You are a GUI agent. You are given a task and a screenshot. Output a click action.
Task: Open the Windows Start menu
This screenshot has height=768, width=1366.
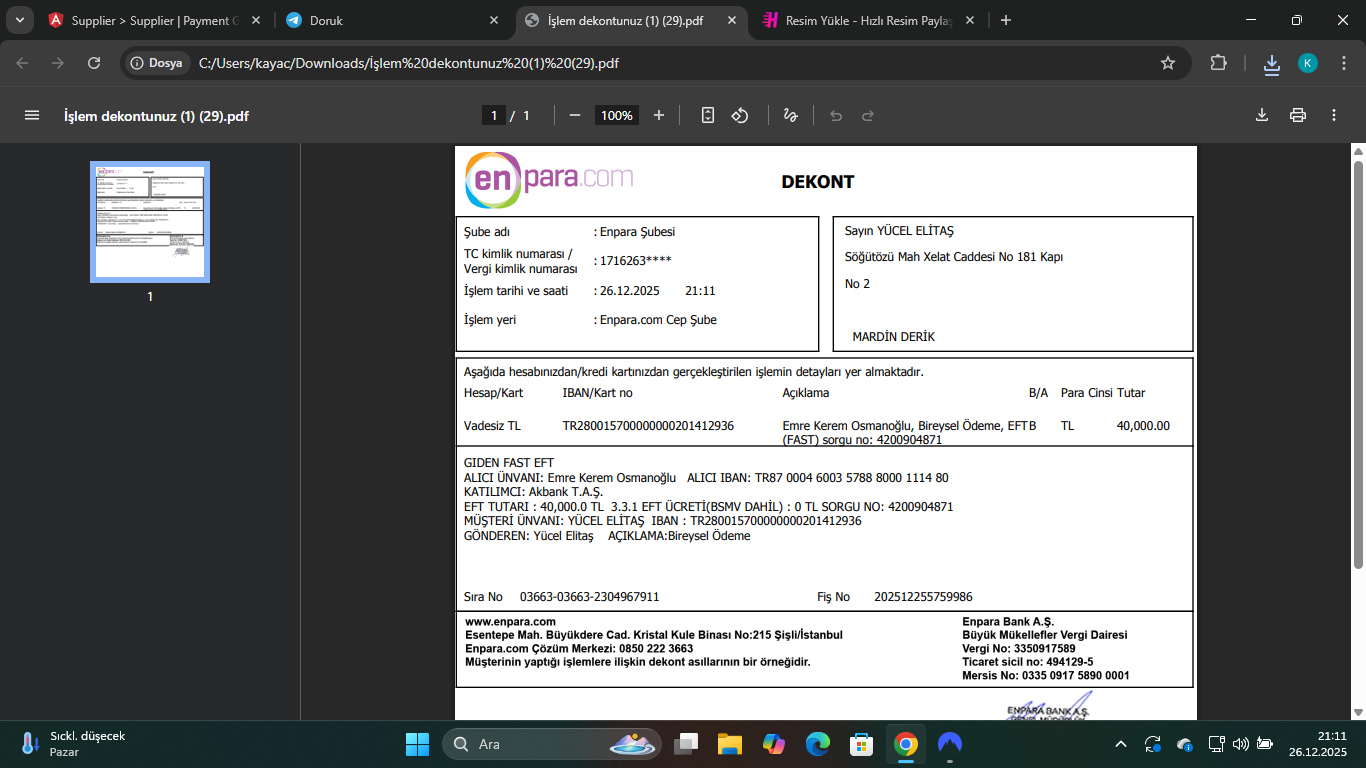(x=417, y=744)
